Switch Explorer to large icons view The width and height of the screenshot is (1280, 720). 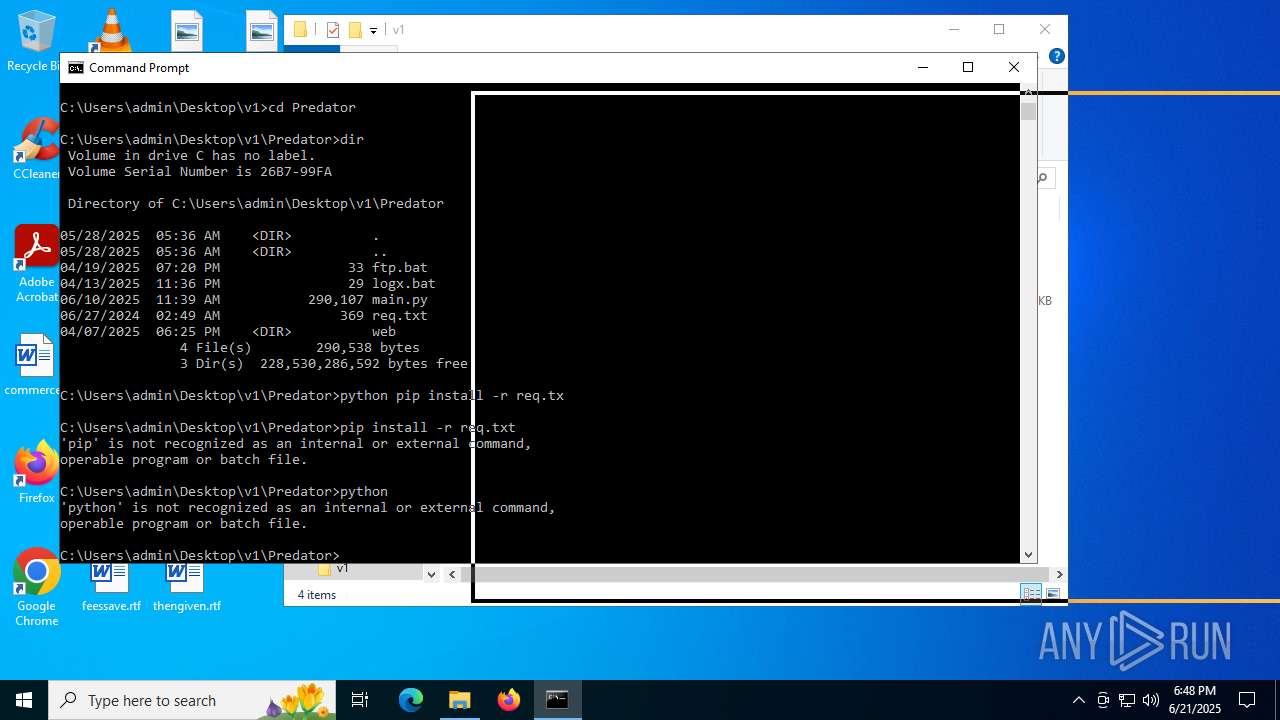point(1053,594)
